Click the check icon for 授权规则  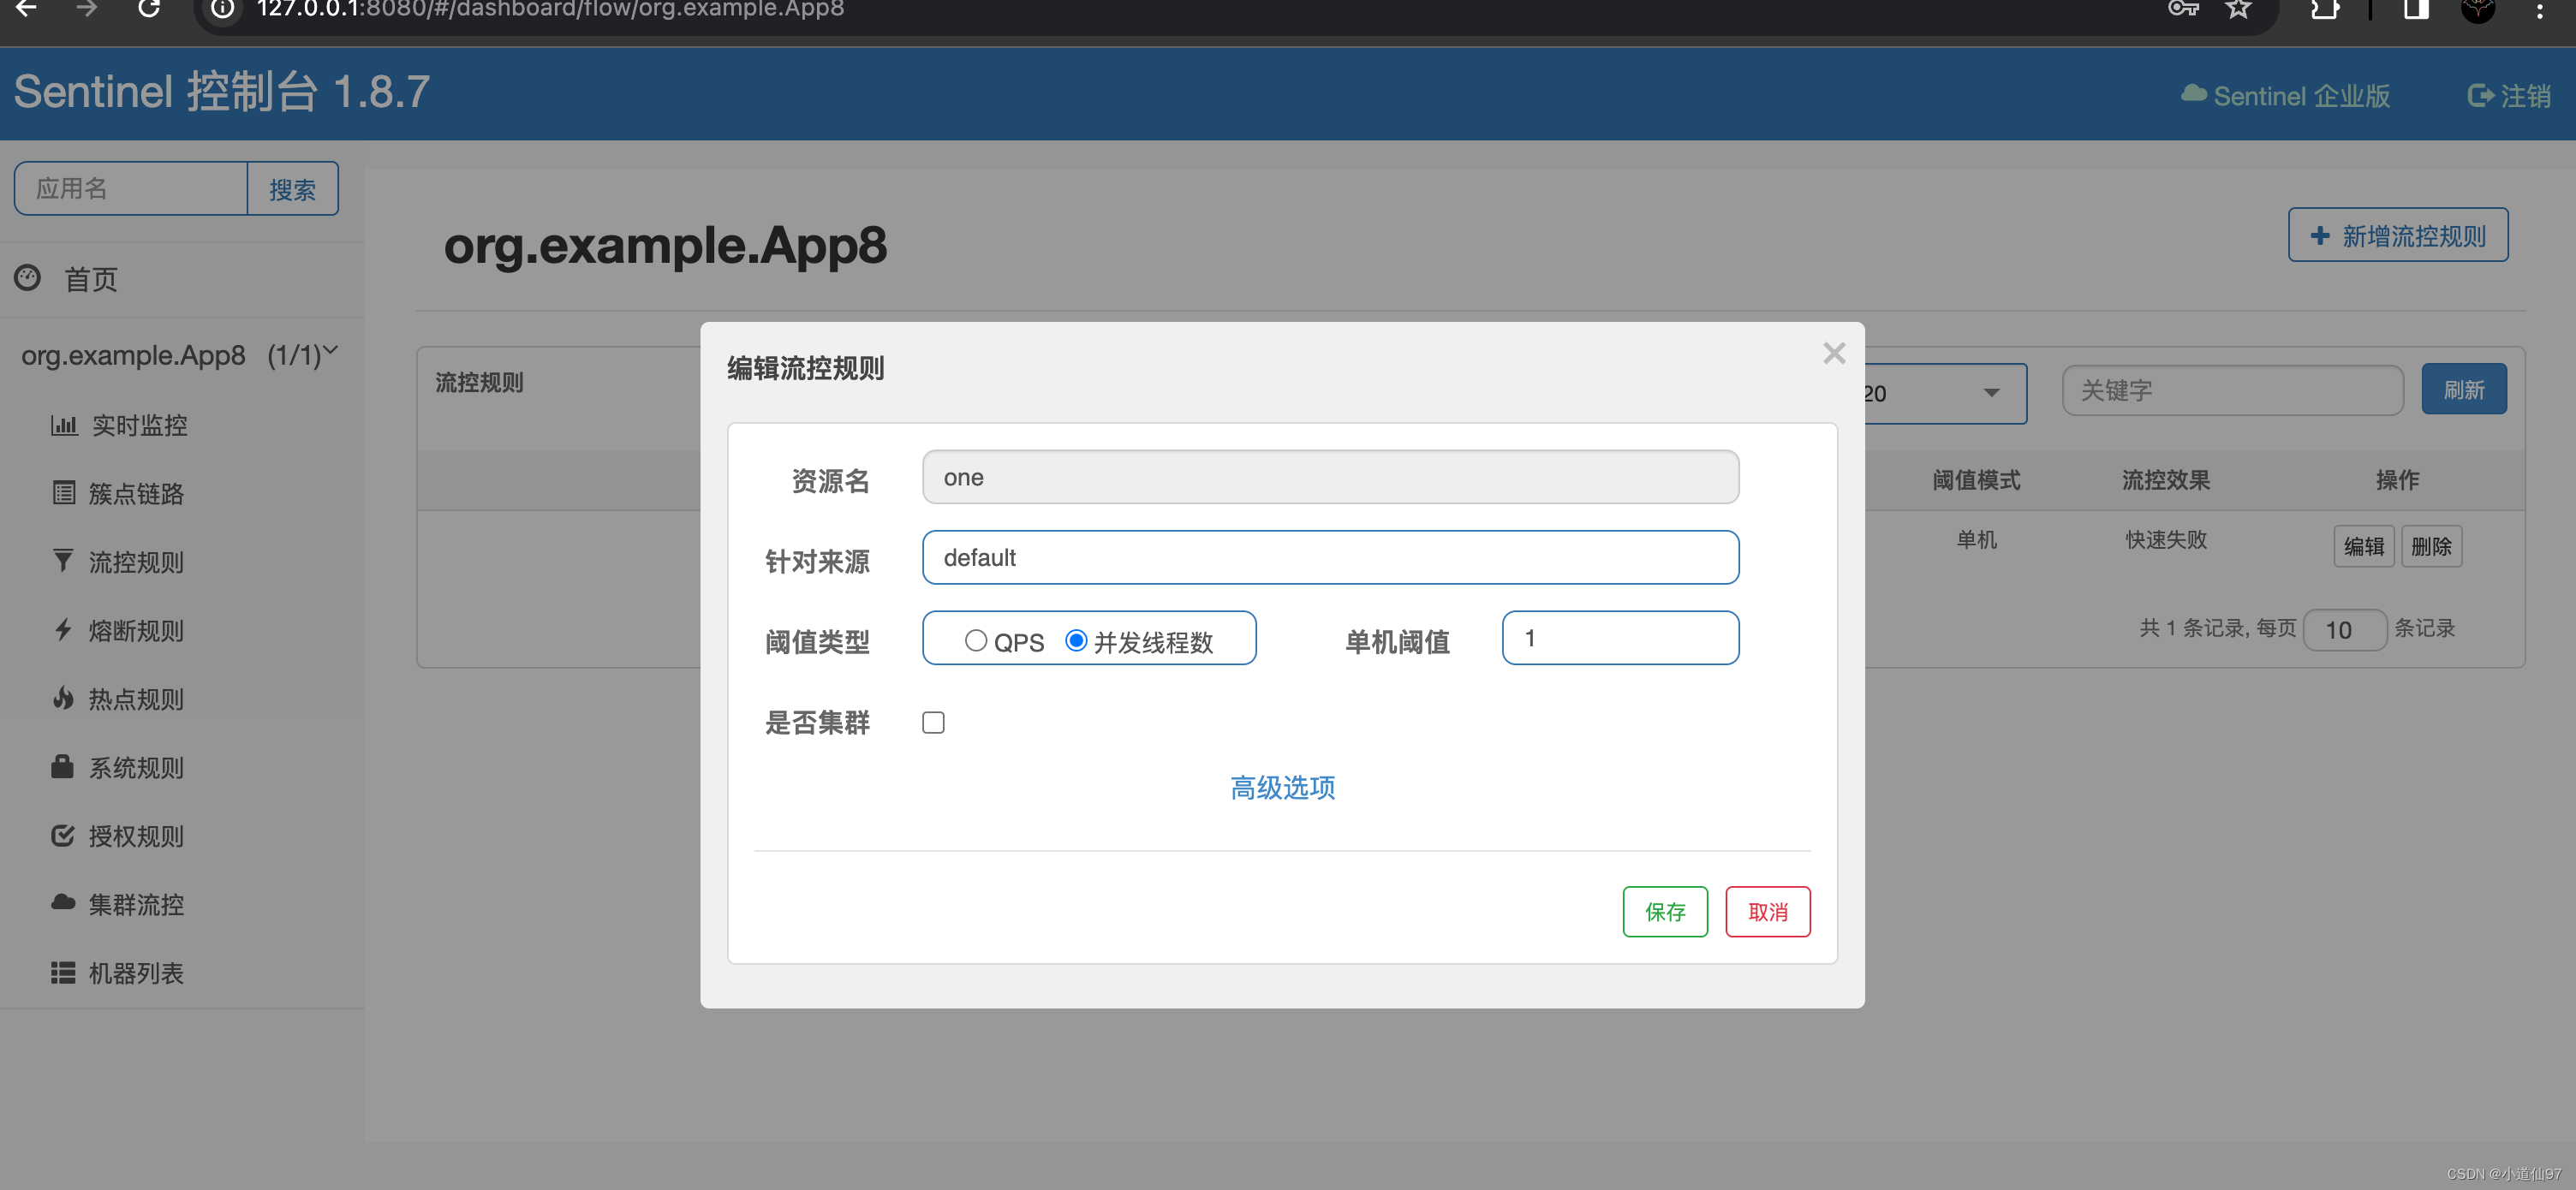(x=63, y=835)
